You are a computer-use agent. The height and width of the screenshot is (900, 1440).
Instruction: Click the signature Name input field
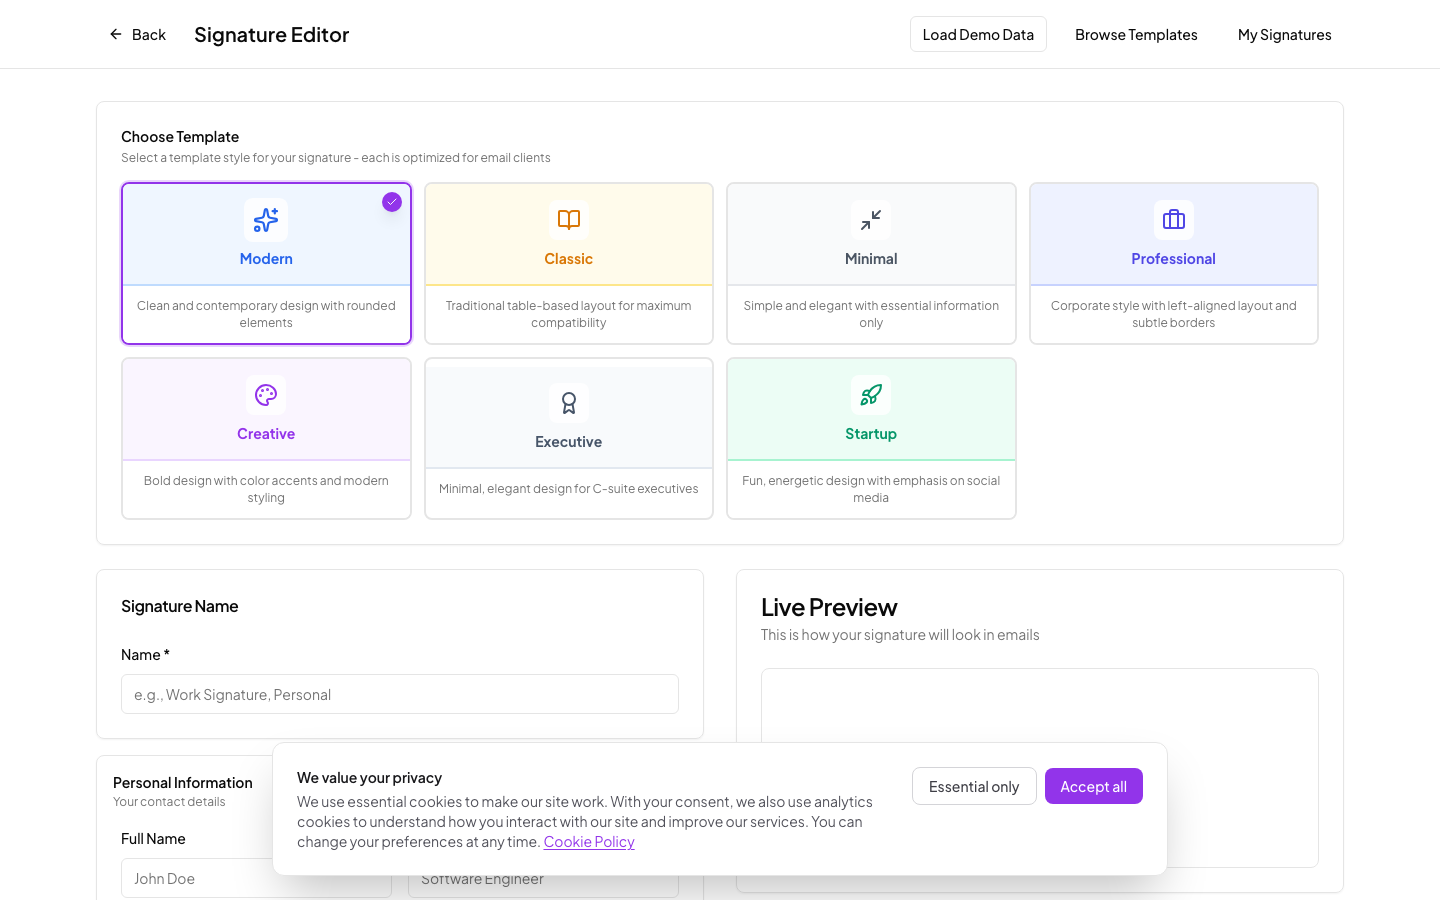click(400, 693)
